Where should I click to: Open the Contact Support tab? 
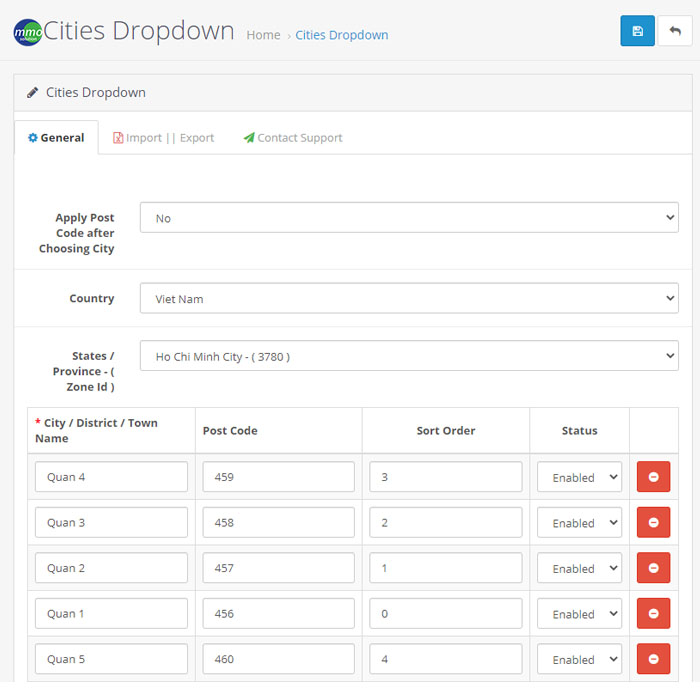click(x=292, y=138)
